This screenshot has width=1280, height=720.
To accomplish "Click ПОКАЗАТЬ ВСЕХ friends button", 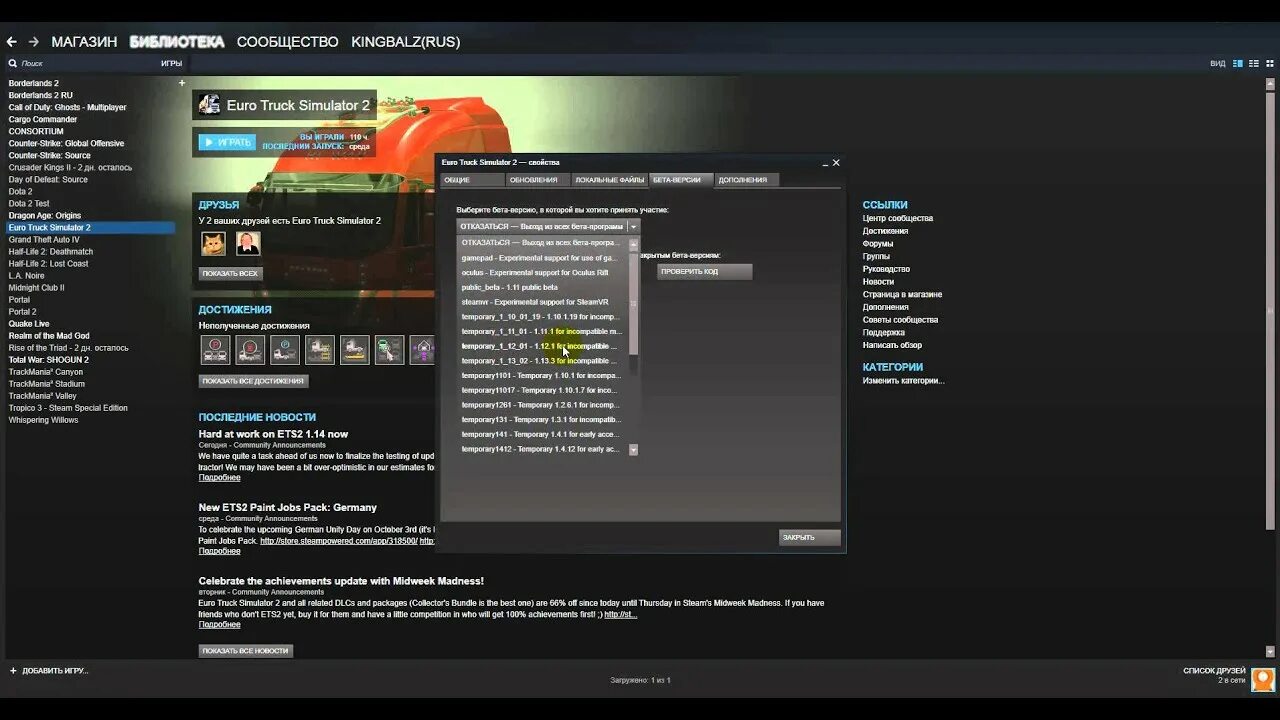I will click(x=231, y=273).
